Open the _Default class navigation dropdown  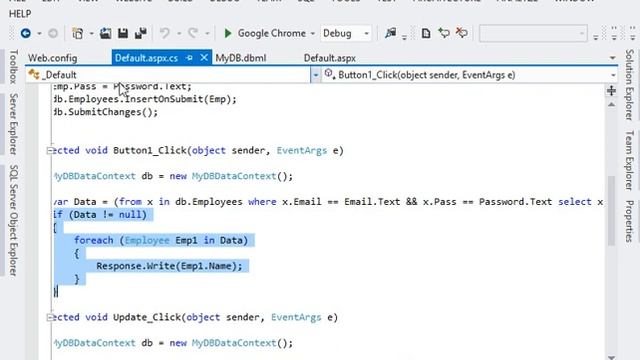[x=316, y=75]
